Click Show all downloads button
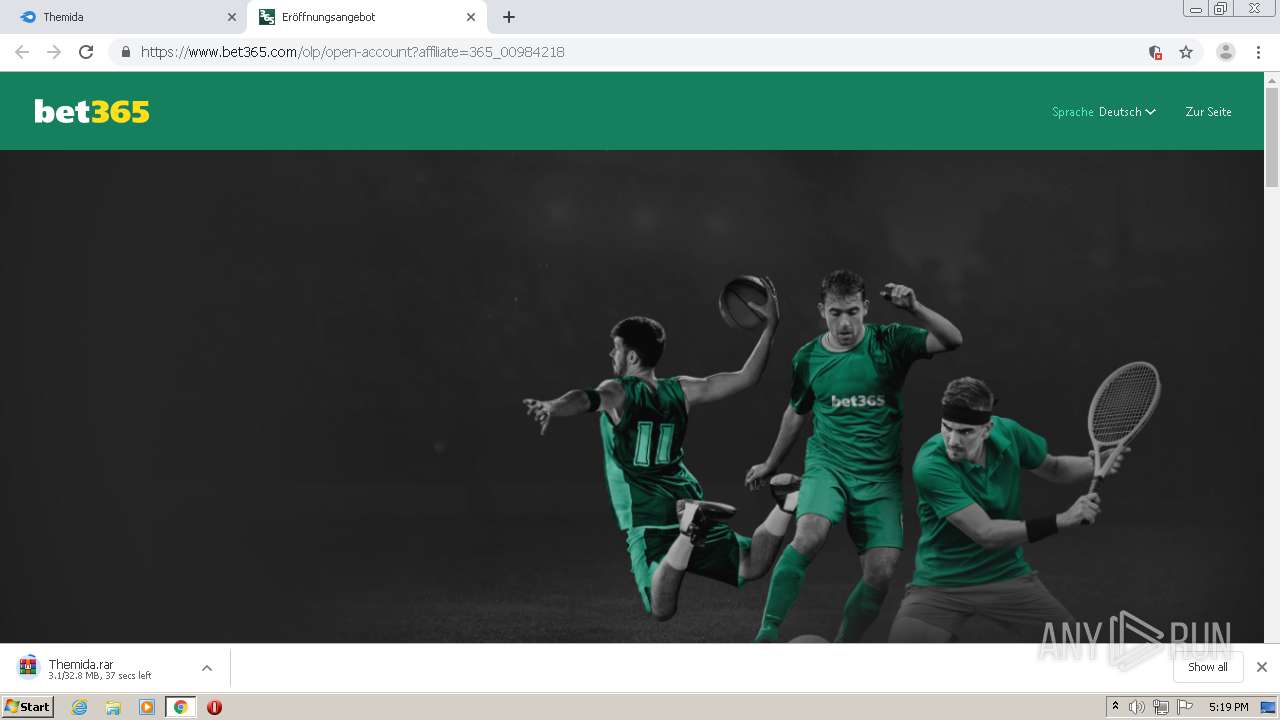The height and width of the screenshot is (720, 1280). pyautogui.click(x=1208, y=667)
